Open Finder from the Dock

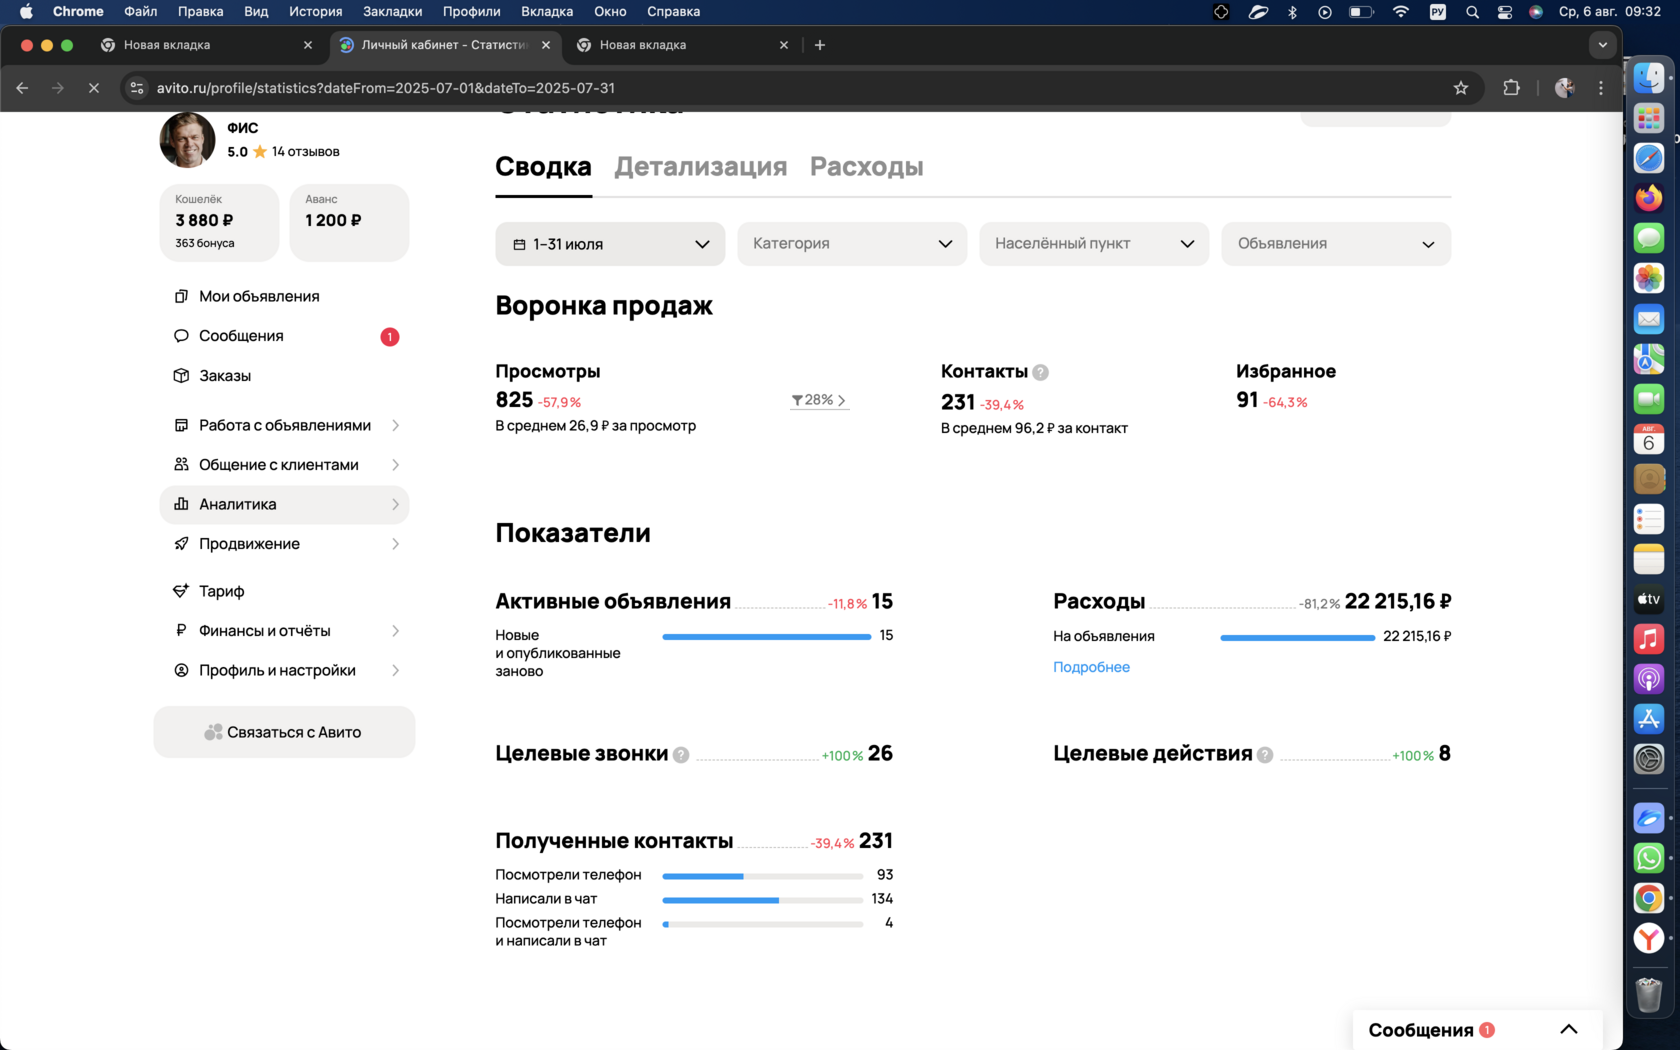(x=1649, y=77)
